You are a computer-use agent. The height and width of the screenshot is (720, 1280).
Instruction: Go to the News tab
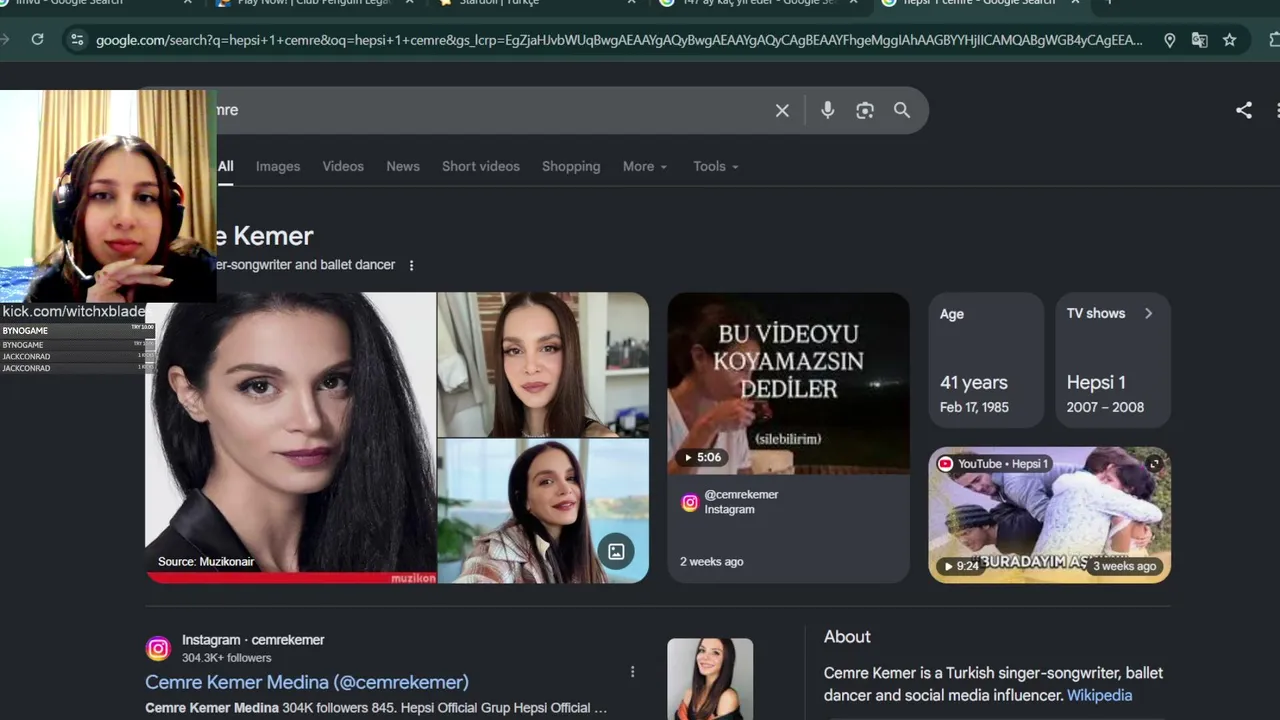403,166
